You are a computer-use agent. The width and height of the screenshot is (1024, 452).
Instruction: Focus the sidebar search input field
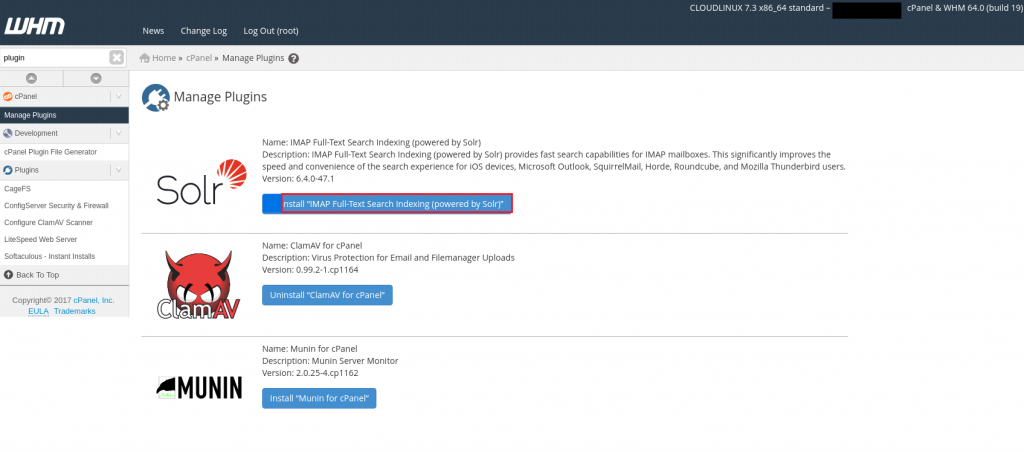(54, 57)
